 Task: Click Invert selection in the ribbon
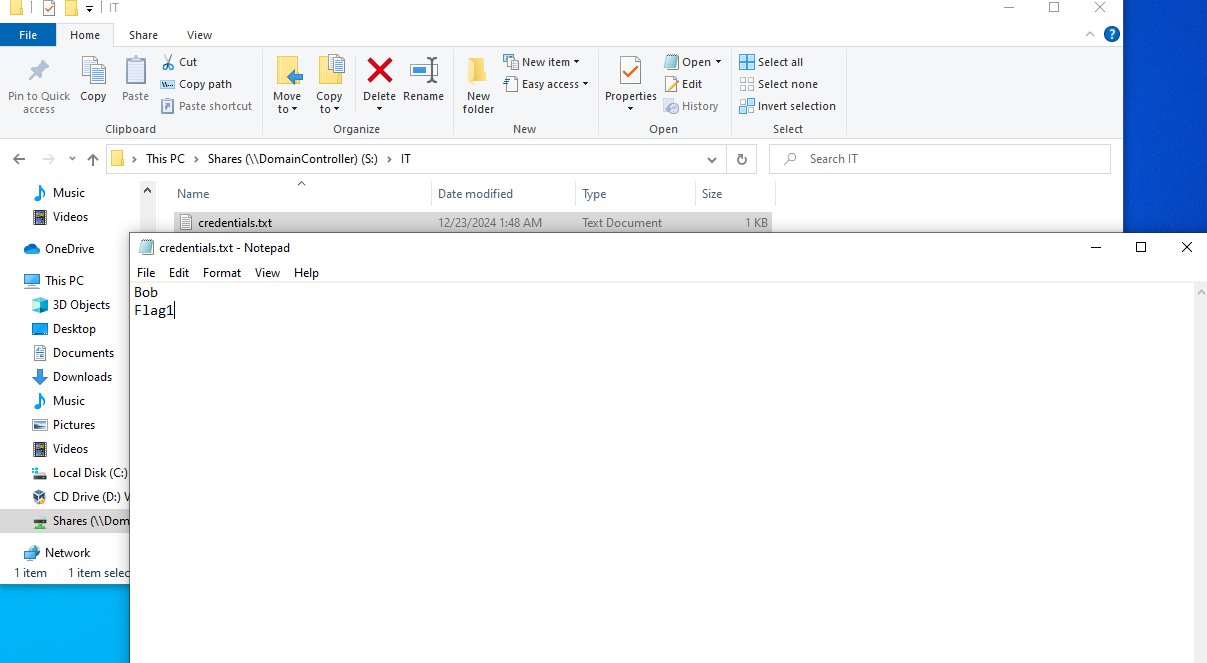point(787,106)
